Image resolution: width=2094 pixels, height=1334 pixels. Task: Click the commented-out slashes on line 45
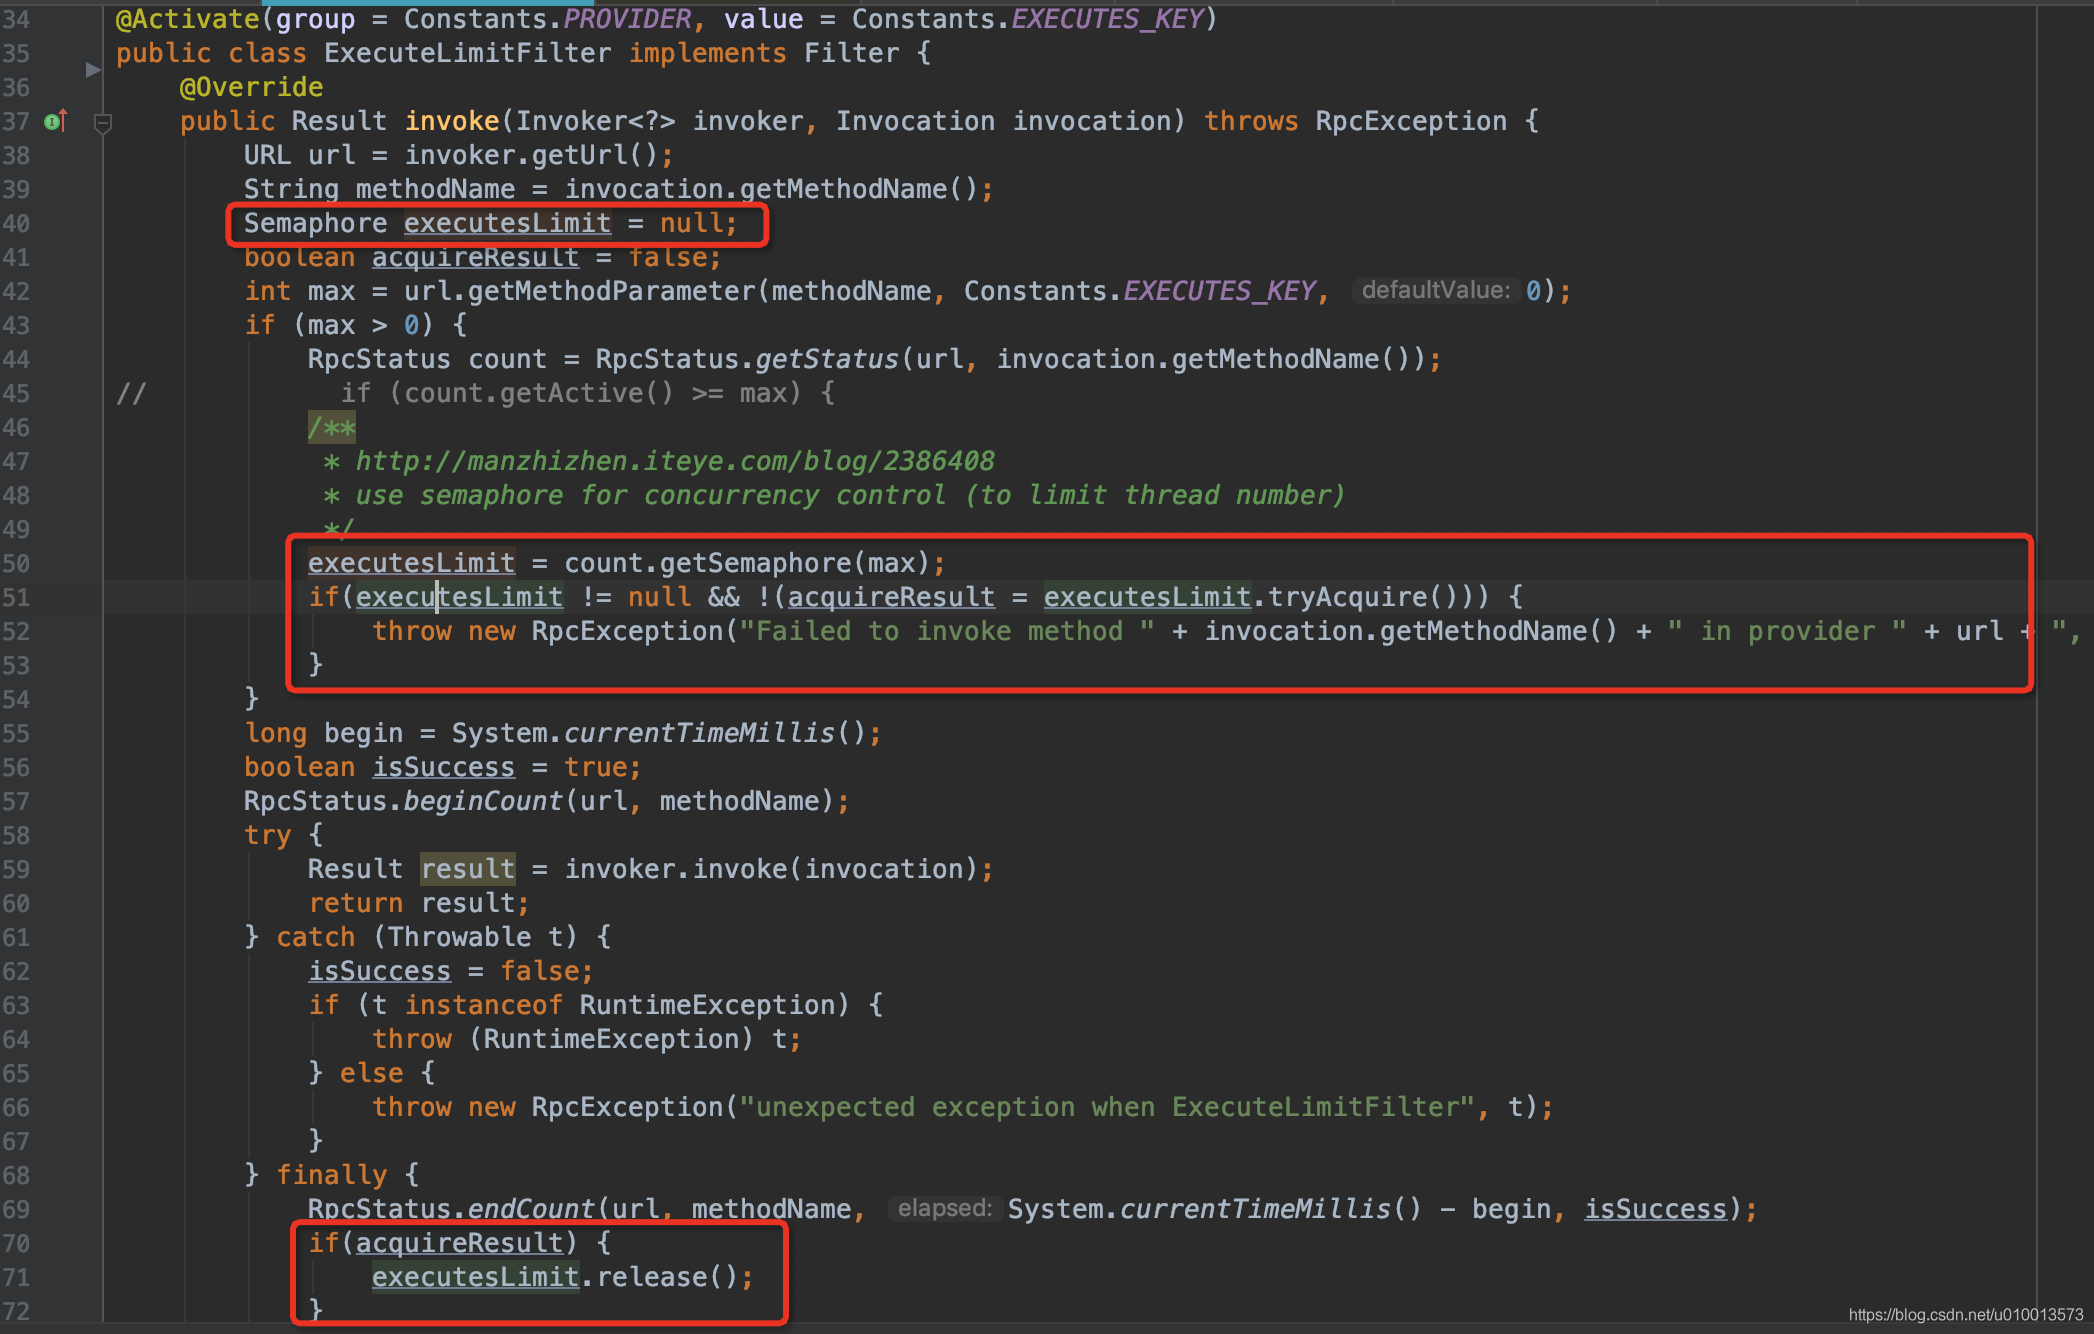pyautogui.click(x=131, y=393)
